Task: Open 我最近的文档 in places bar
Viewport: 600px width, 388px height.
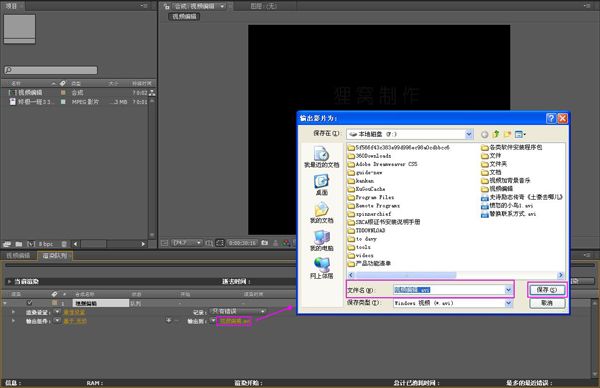Action: click(x=321, y=157)
